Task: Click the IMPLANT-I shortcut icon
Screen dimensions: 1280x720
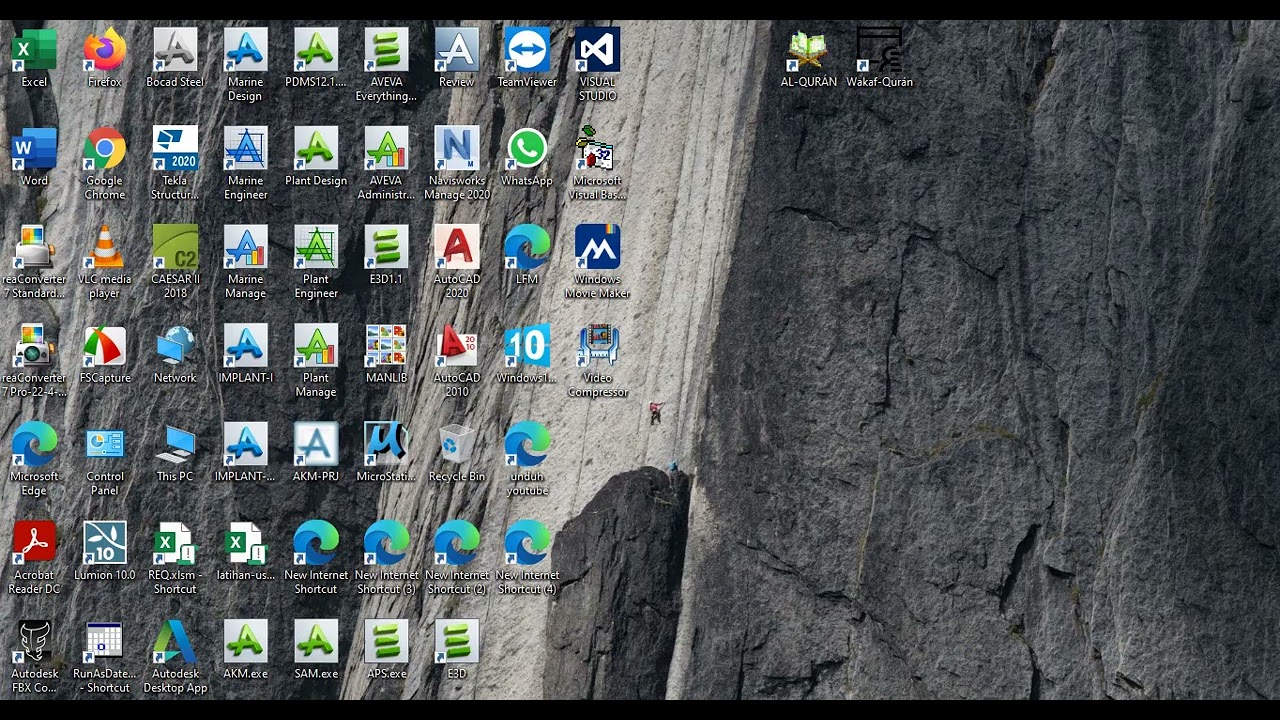Action: [x=245, y=346]
